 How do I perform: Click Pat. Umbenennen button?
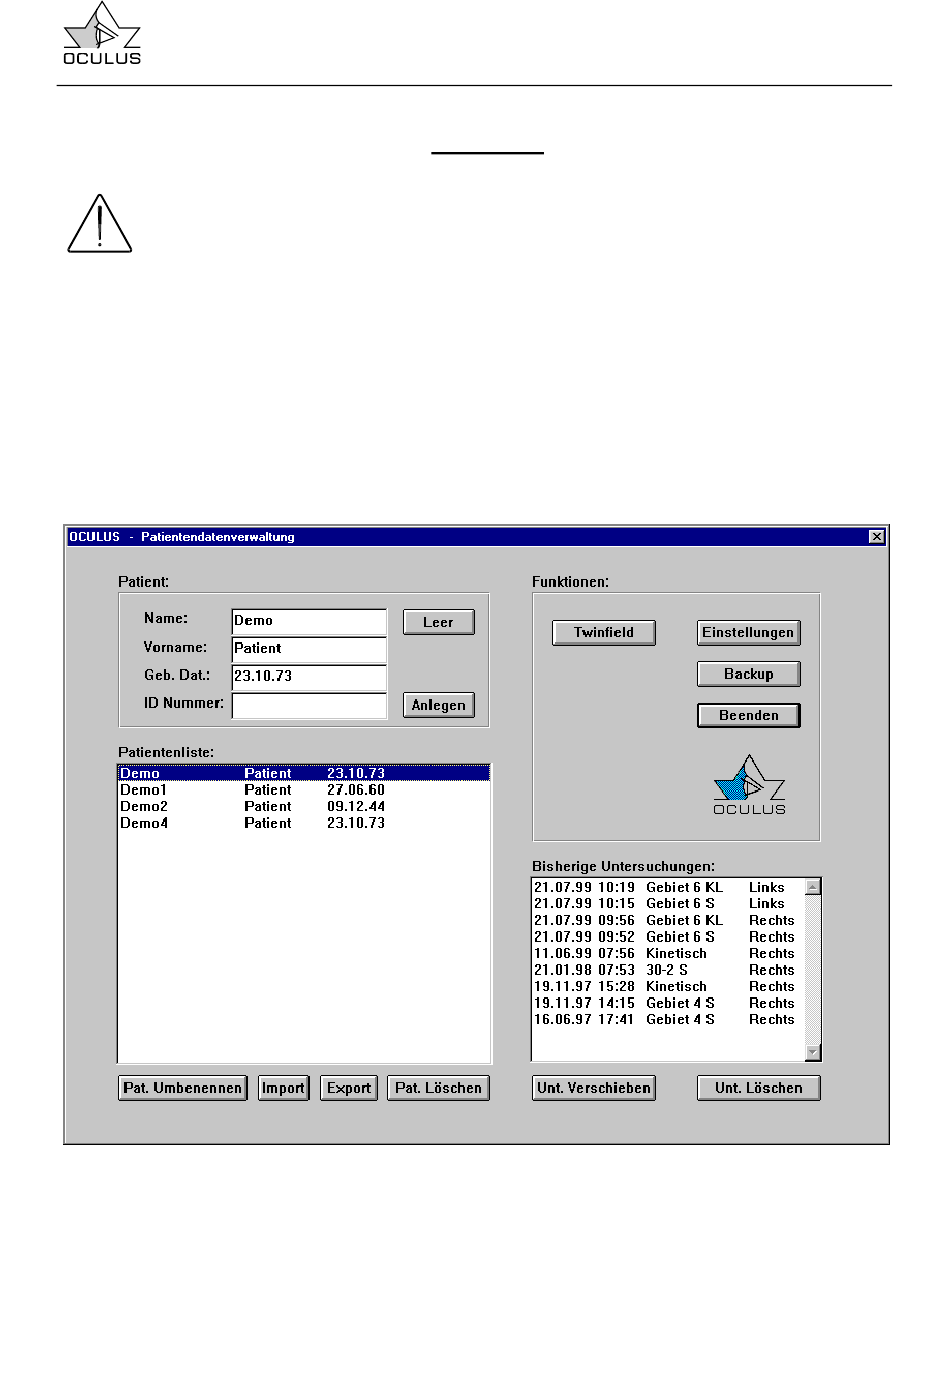(182, 1088)
